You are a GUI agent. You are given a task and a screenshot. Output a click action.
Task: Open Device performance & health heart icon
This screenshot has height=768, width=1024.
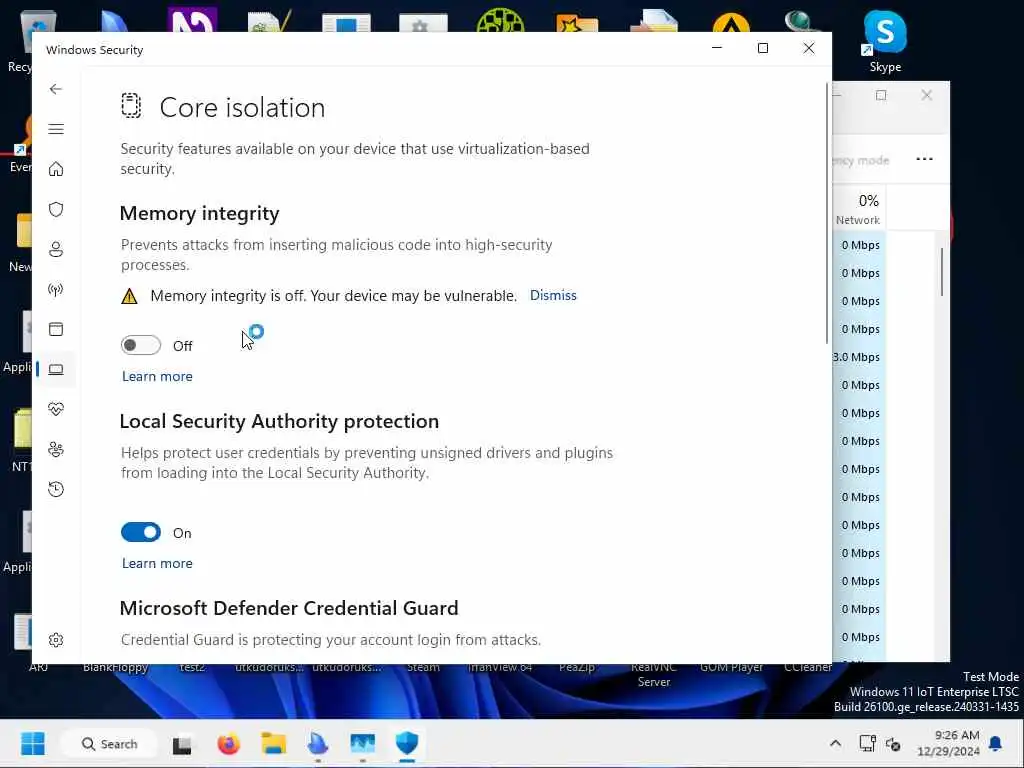click(56, 409)
